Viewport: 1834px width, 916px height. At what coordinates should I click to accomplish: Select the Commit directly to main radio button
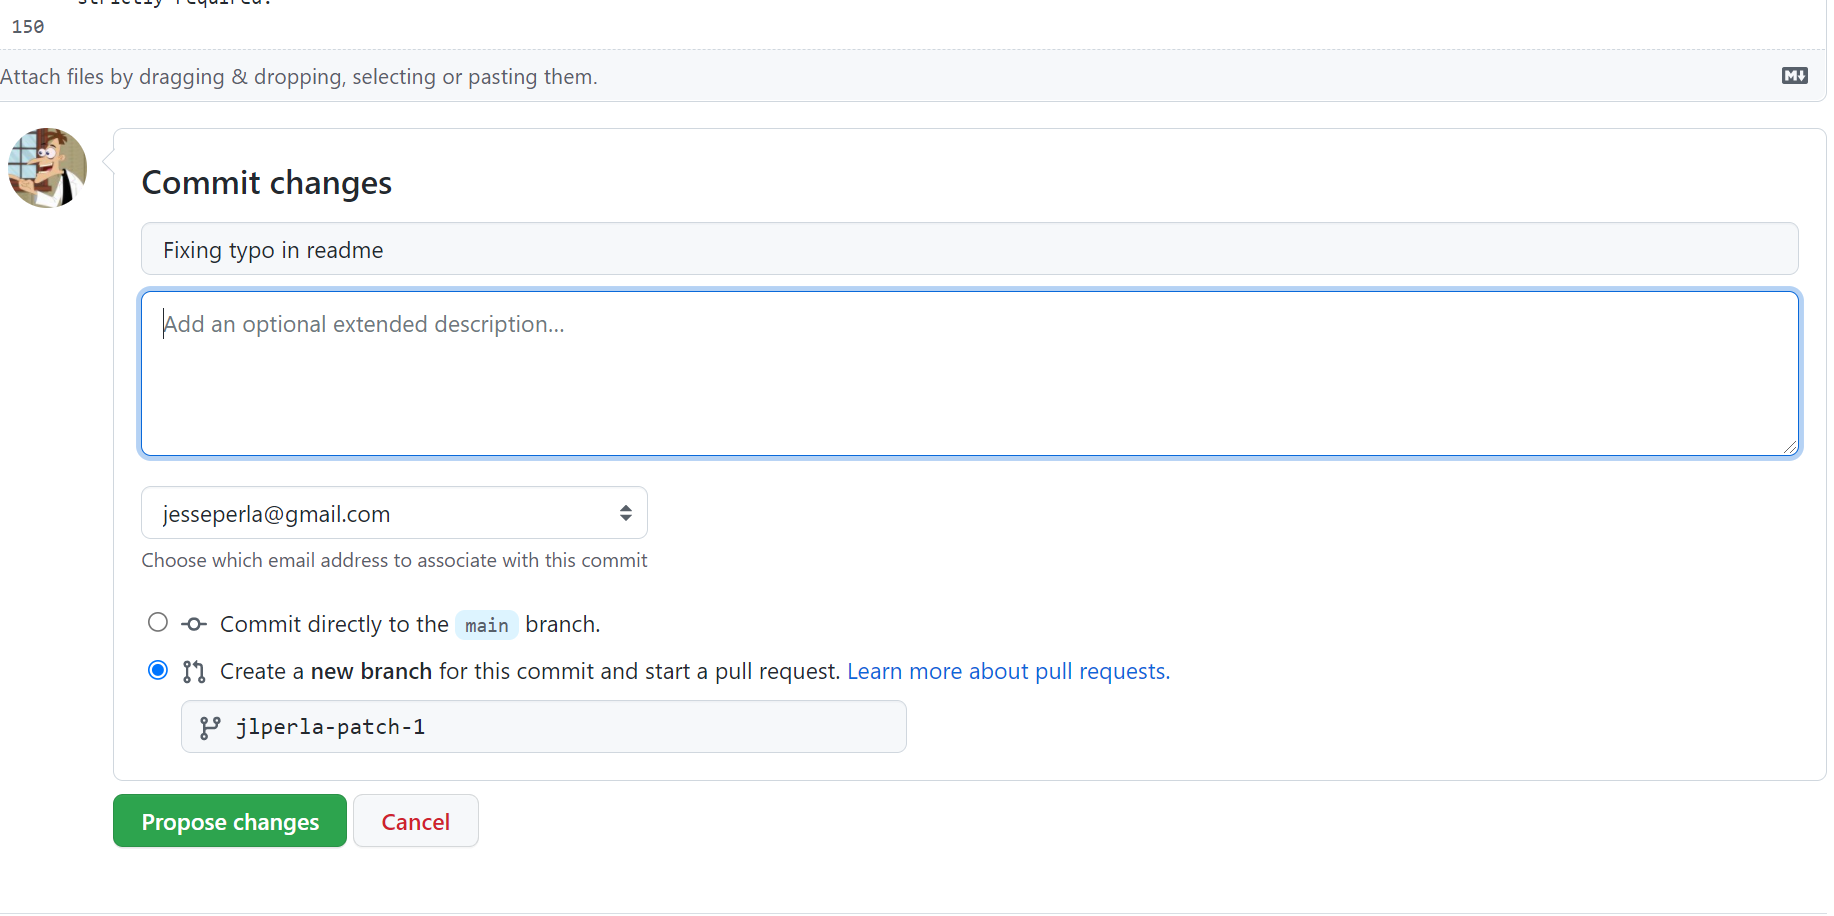(158, 623)
